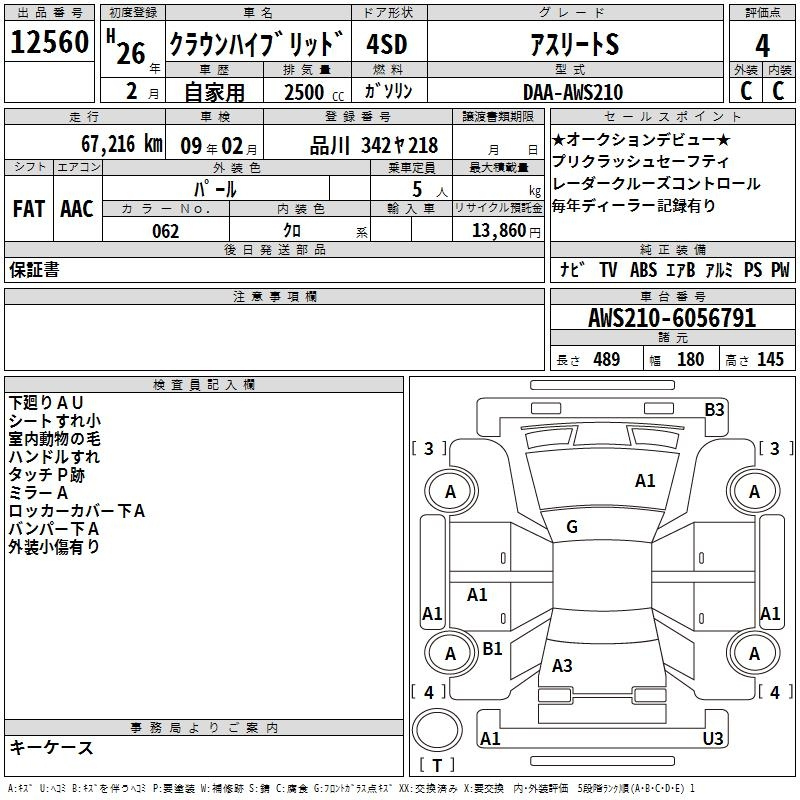Click the アスリートS grade name

pyautogui.click(x=574, y=45)
